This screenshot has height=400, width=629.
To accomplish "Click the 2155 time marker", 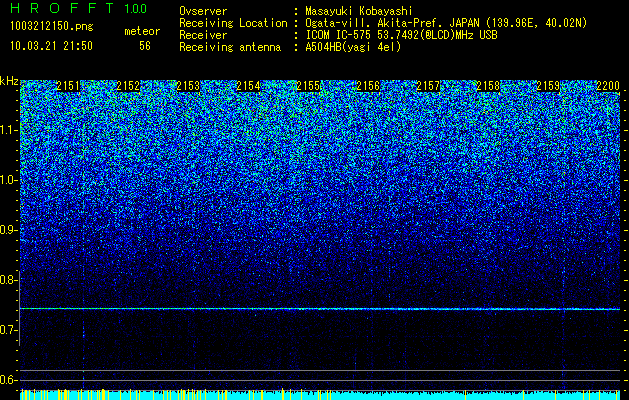I will tap(308, 86).
